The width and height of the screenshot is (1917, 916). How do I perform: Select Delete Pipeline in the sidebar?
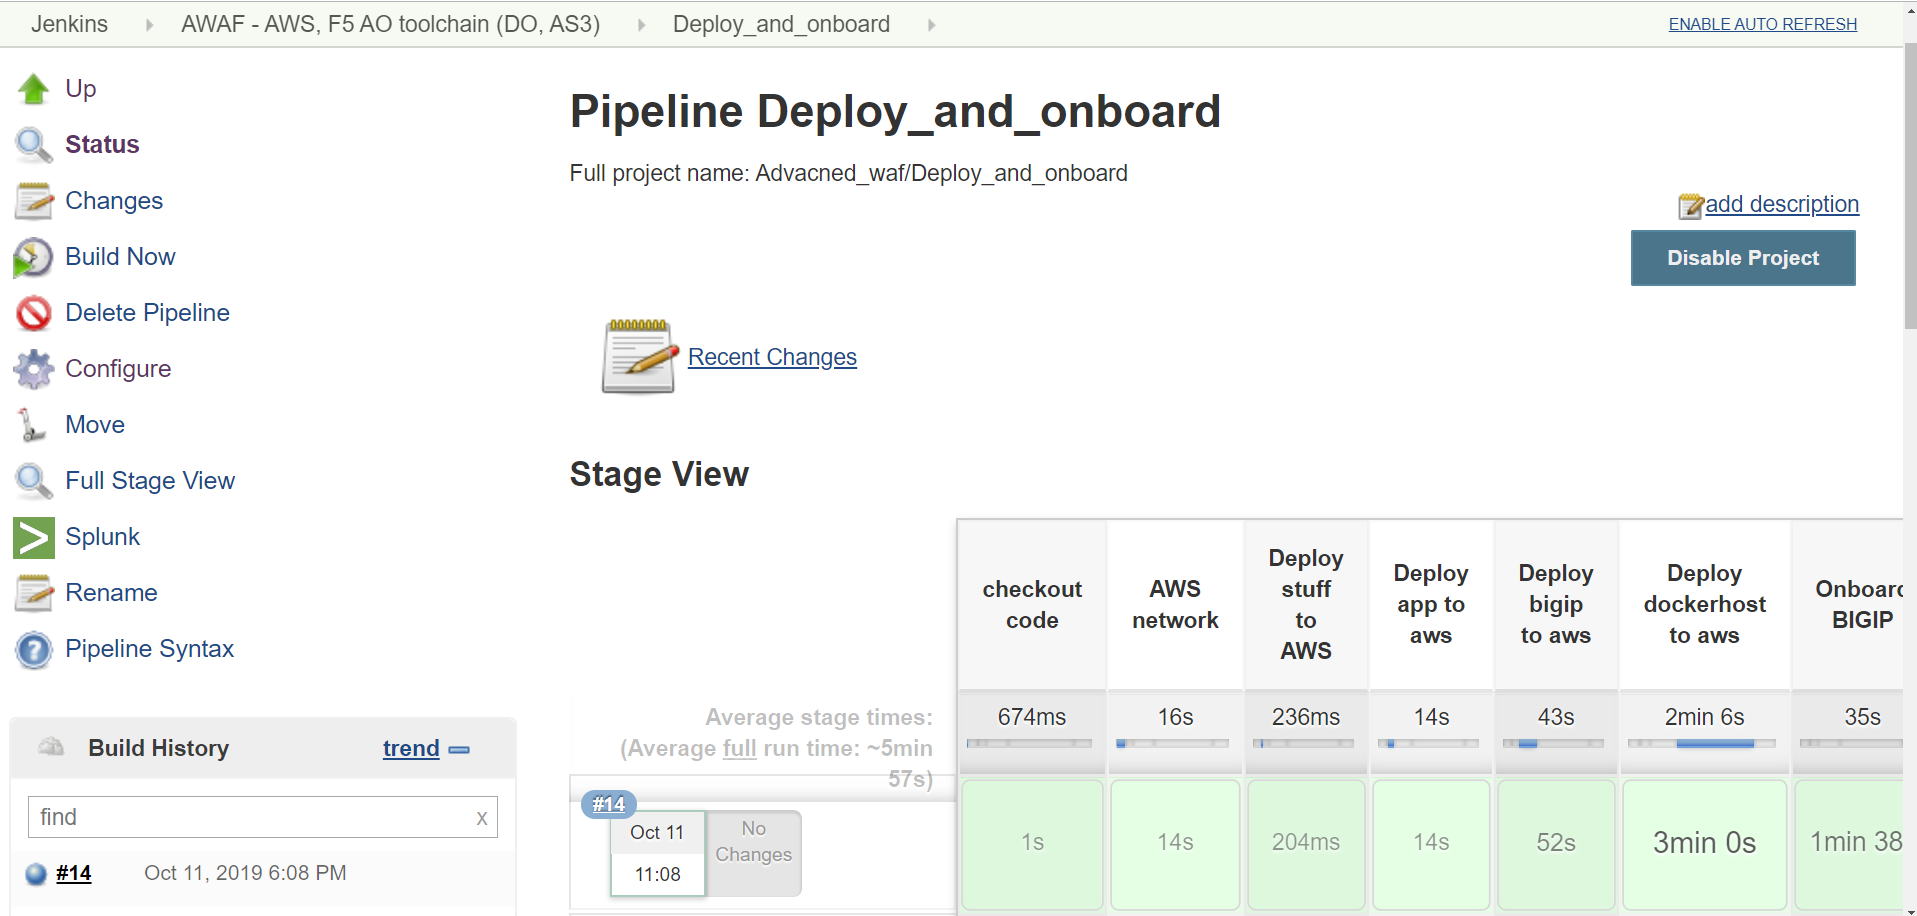pyautogui.click(x=147, y=313)
